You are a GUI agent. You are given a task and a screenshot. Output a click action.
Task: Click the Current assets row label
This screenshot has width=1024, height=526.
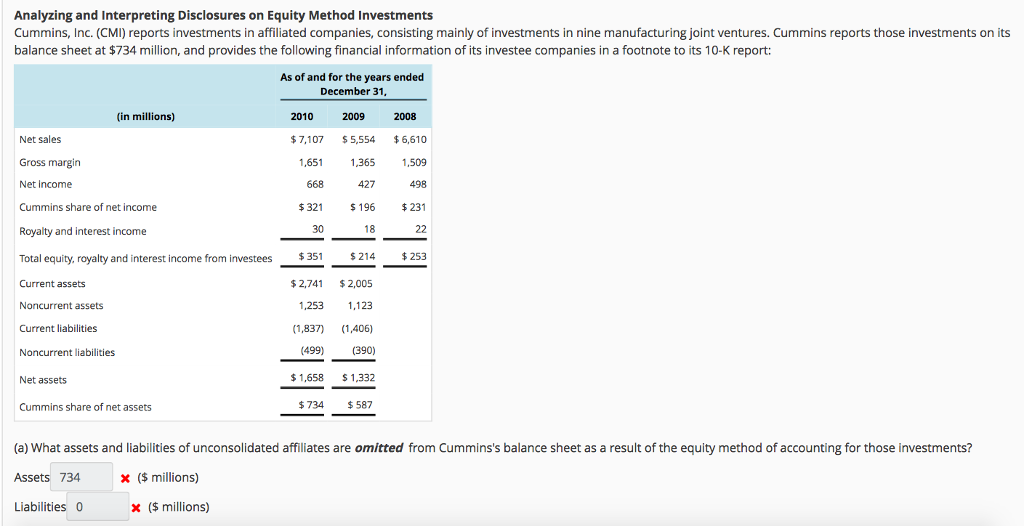(x=52, y=284)
